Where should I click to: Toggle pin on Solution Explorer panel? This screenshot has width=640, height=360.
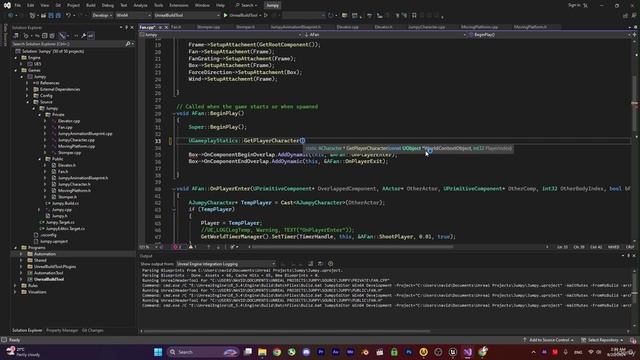pos(126,28)
